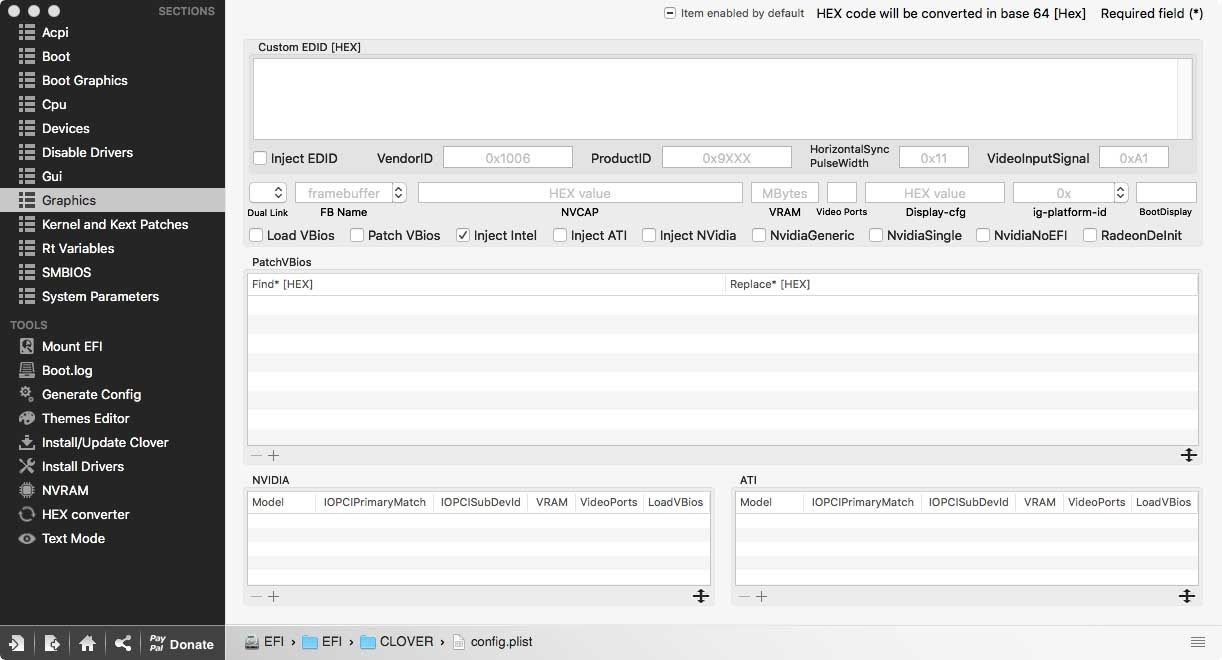Viewport: 1222px width, 660px height.
Task: Click the PatchVBios table expand/collapse icon
Action: [1188, 455]
